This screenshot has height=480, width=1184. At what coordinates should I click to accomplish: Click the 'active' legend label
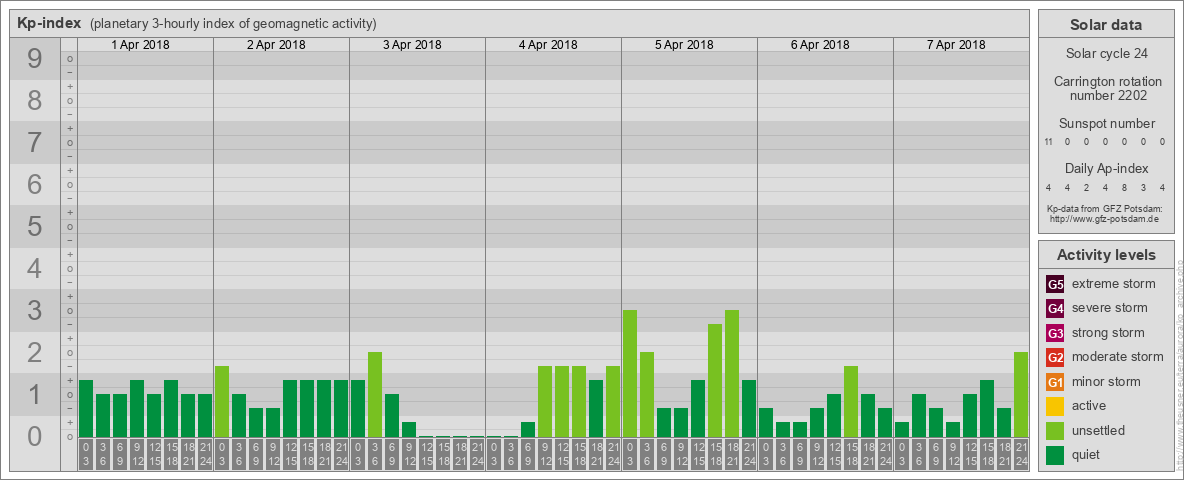tap(1089, 406)
